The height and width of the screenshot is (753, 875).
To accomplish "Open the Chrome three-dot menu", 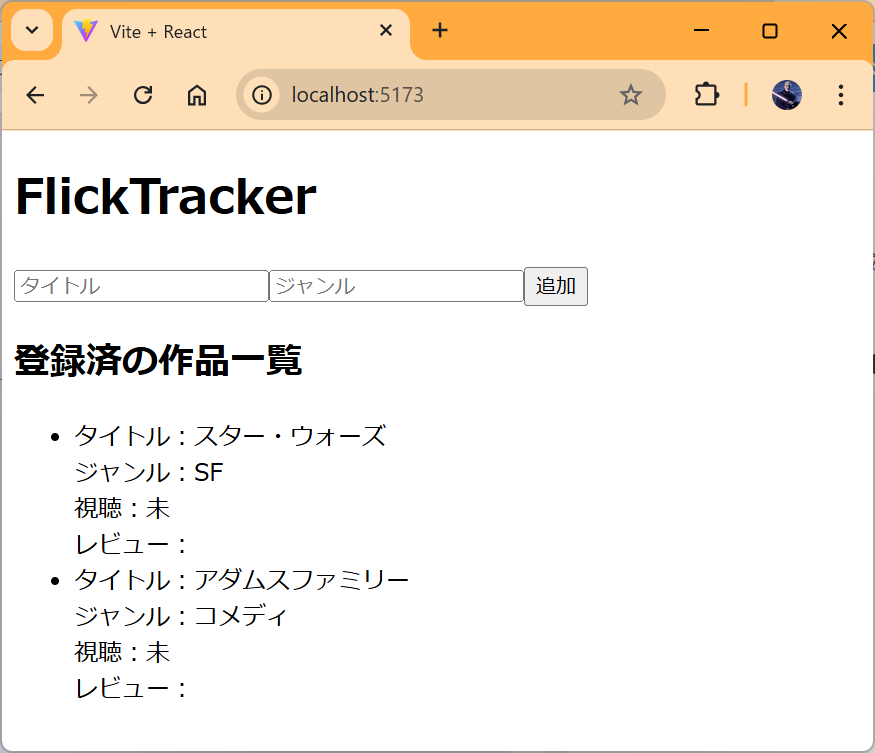I will coord(840,95).
